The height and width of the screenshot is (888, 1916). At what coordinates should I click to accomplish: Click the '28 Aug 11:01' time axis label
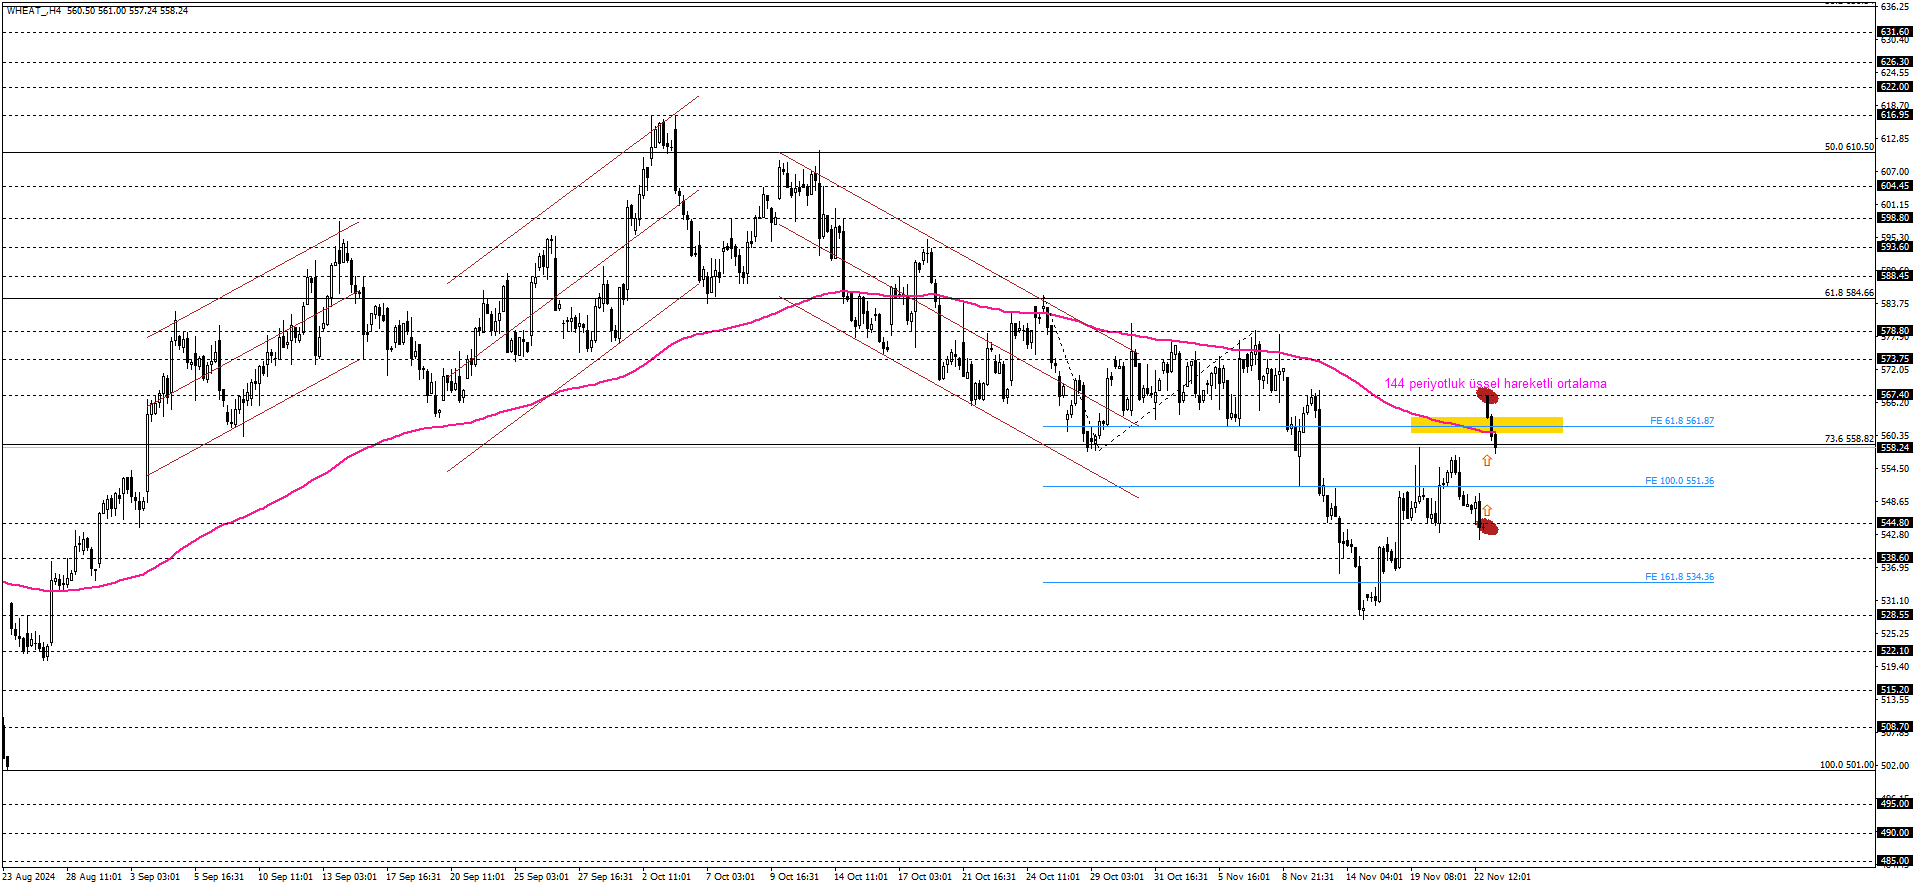[x=94, y=877]
